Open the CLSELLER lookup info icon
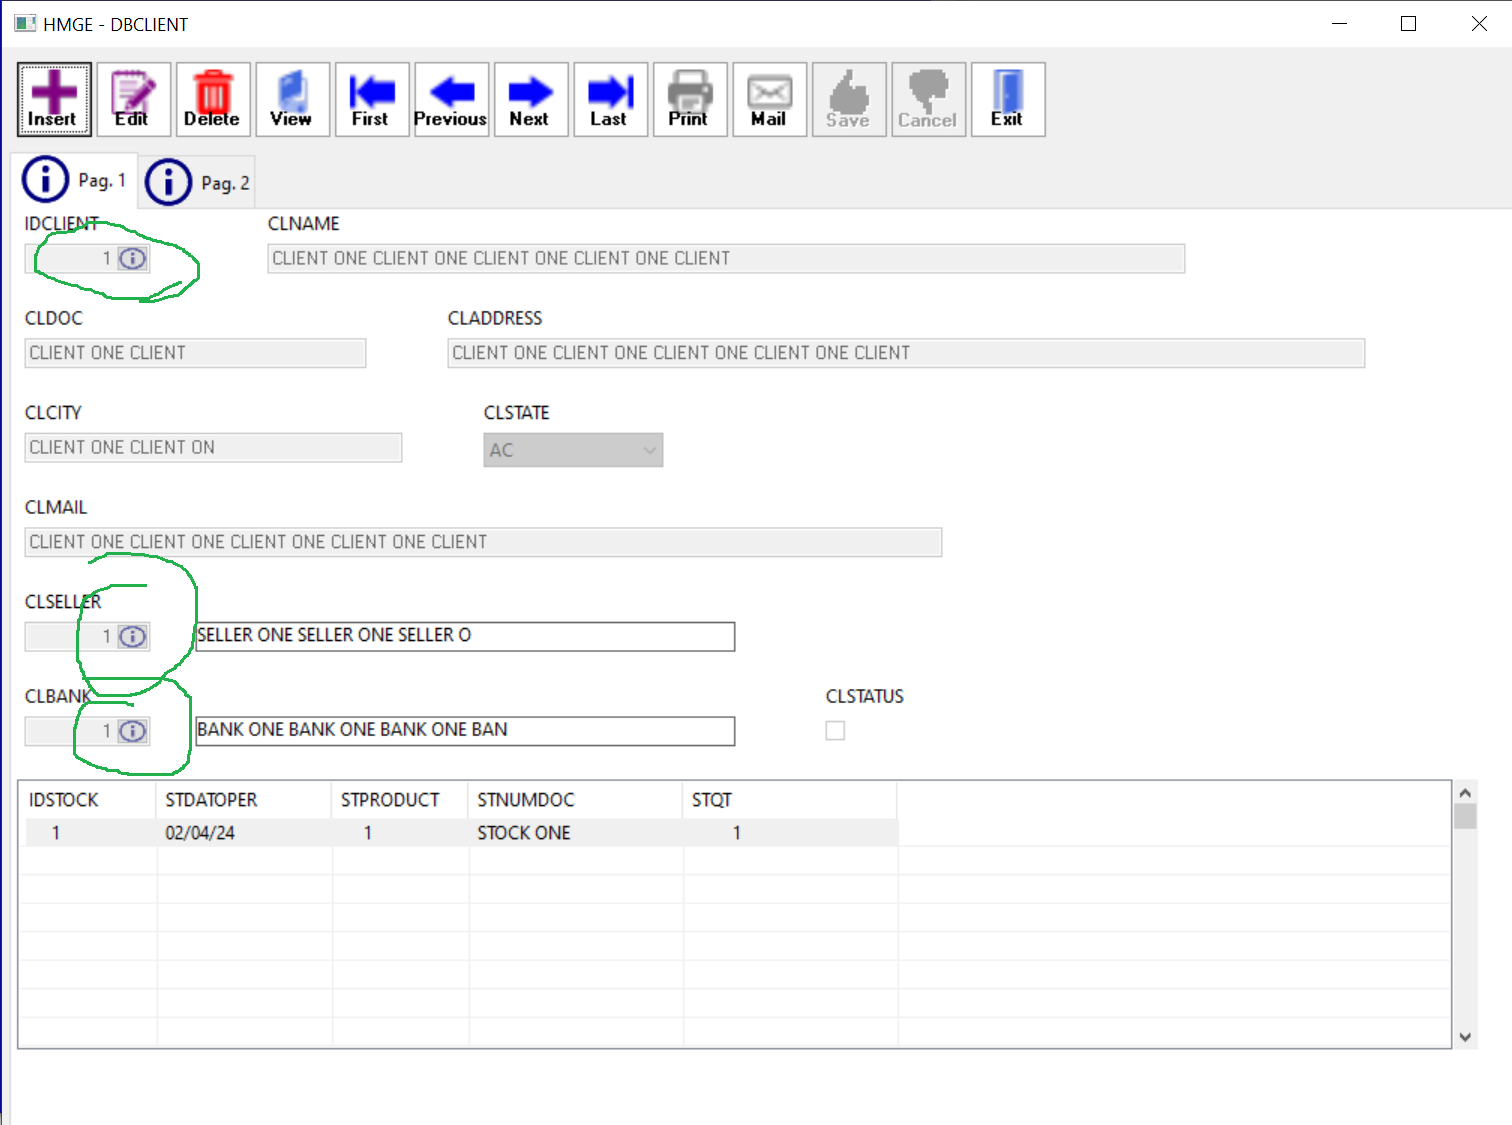 pyautogui.click(x=133, y=637)
